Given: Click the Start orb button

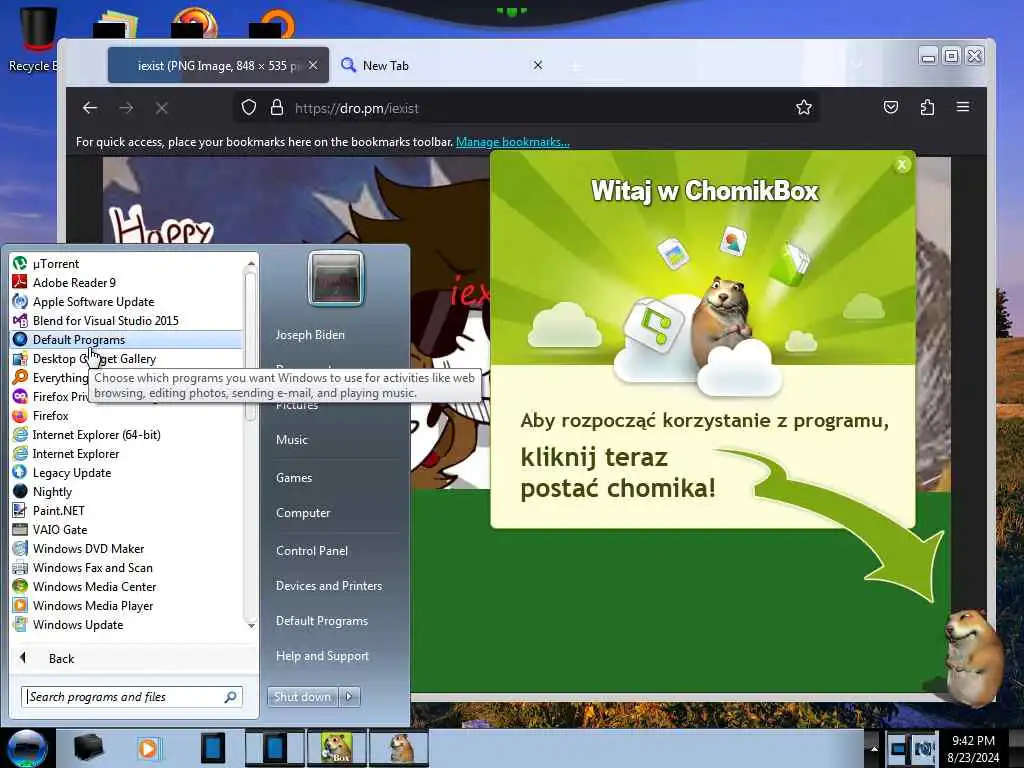Looking at the screenshot, I should [27, 748].
